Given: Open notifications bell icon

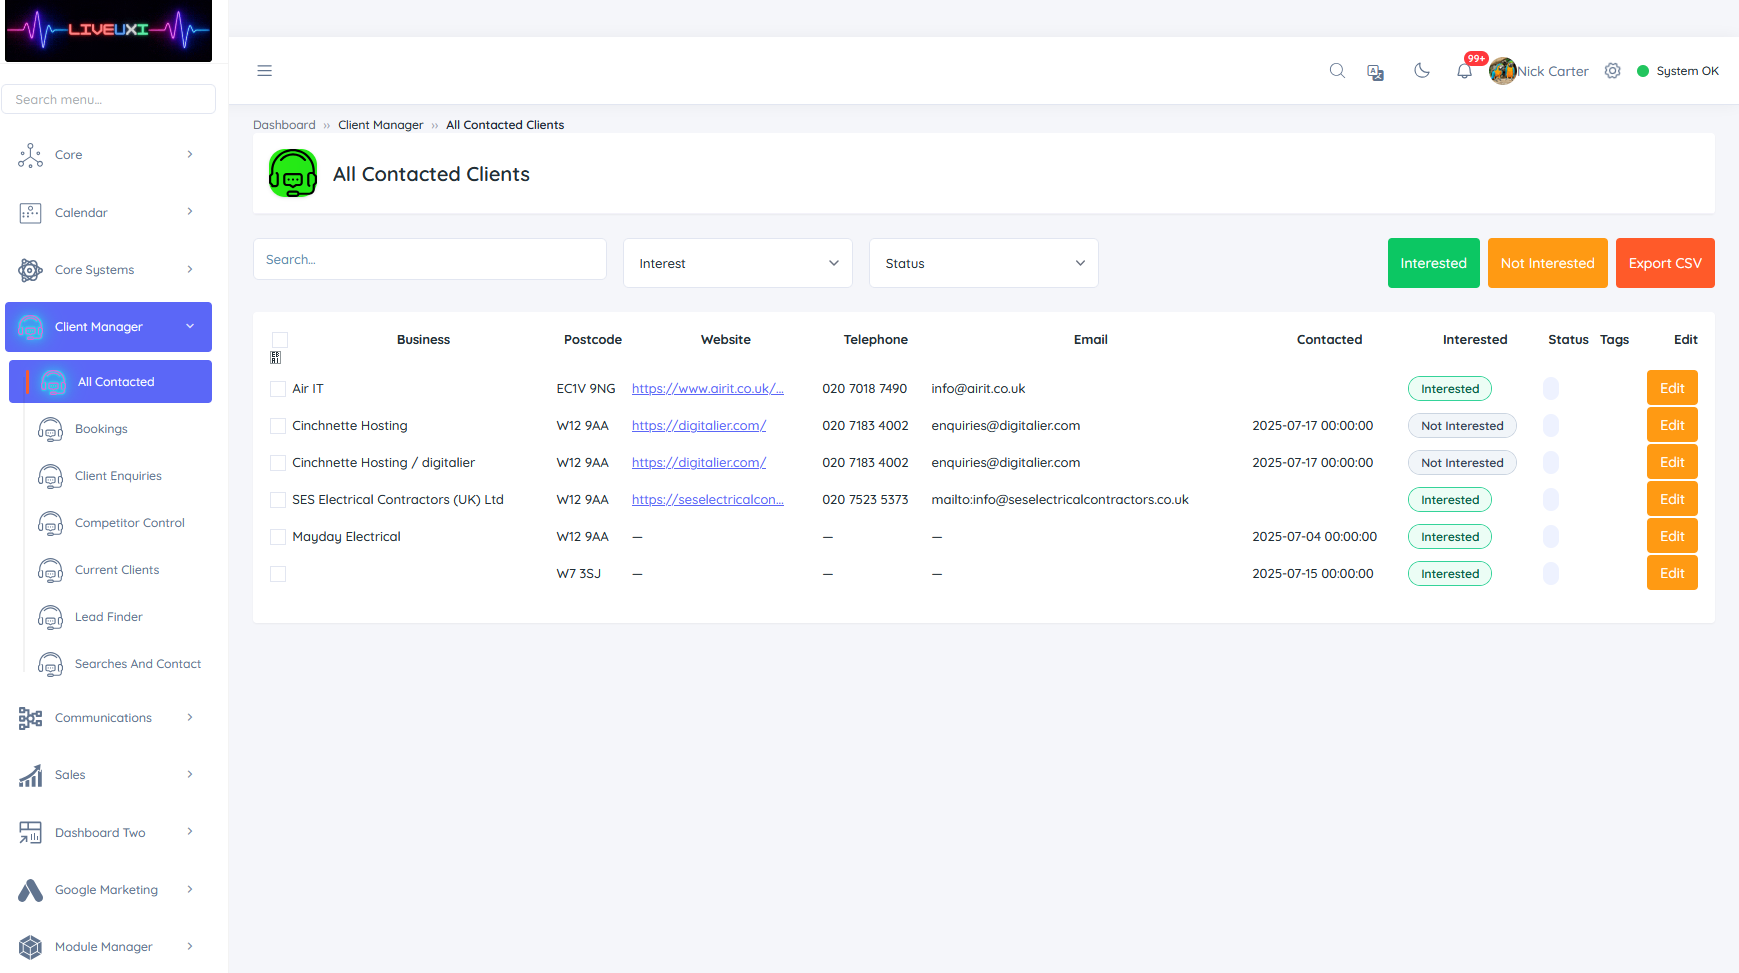Looking at the screenshot, I should click(1464, 71).
